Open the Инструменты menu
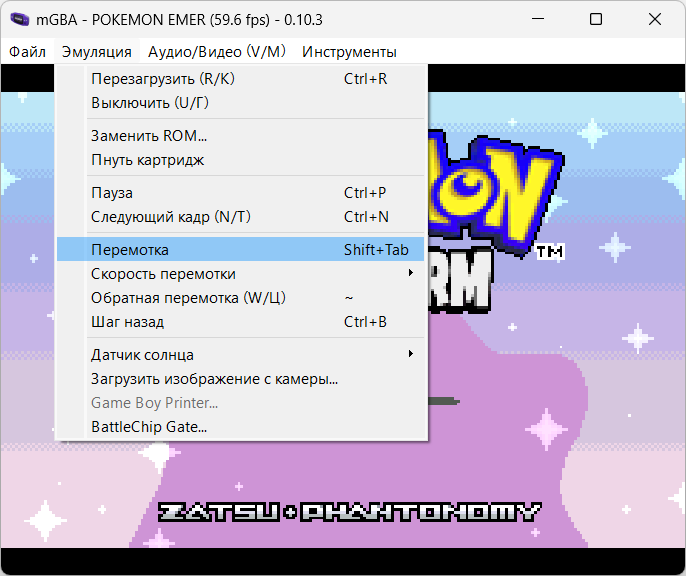Image resolution: width=686 pixels, height=576 pixels. [349, 52]
